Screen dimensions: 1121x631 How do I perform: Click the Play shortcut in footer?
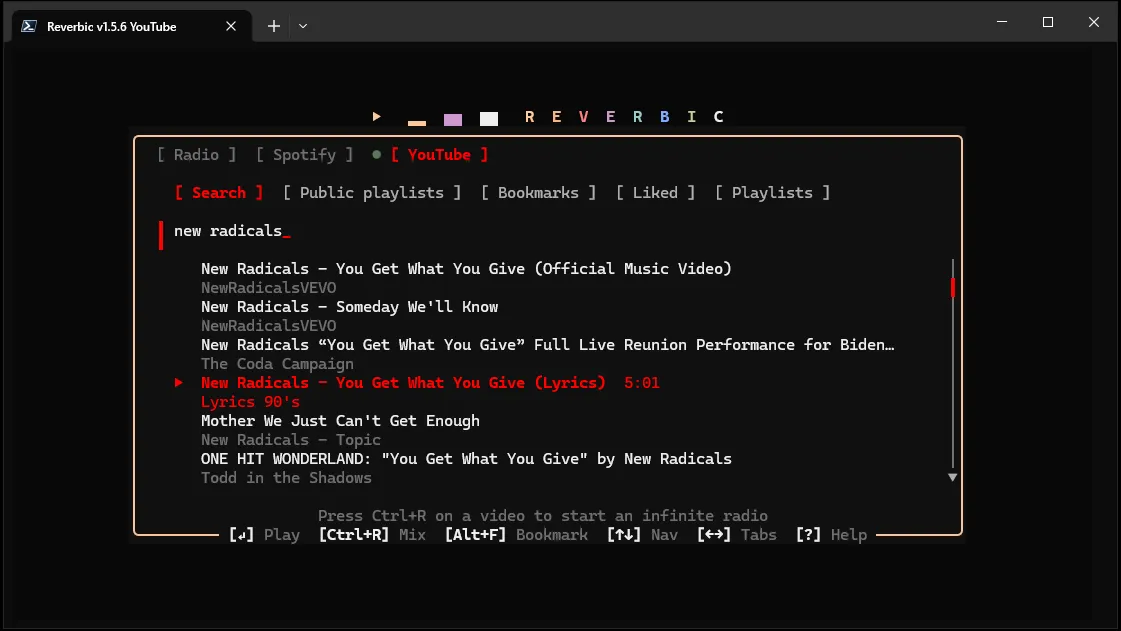(x=264, y=535)
